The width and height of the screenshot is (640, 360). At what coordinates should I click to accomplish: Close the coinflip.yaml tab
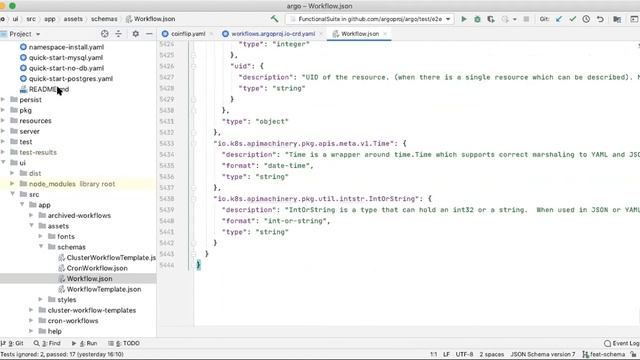tap(211, 33)
